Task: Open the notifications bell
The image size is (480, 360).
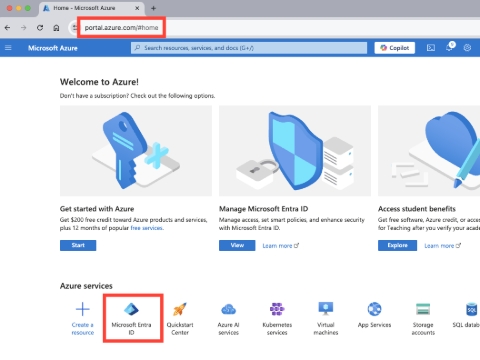Action: tap(449, 47)
